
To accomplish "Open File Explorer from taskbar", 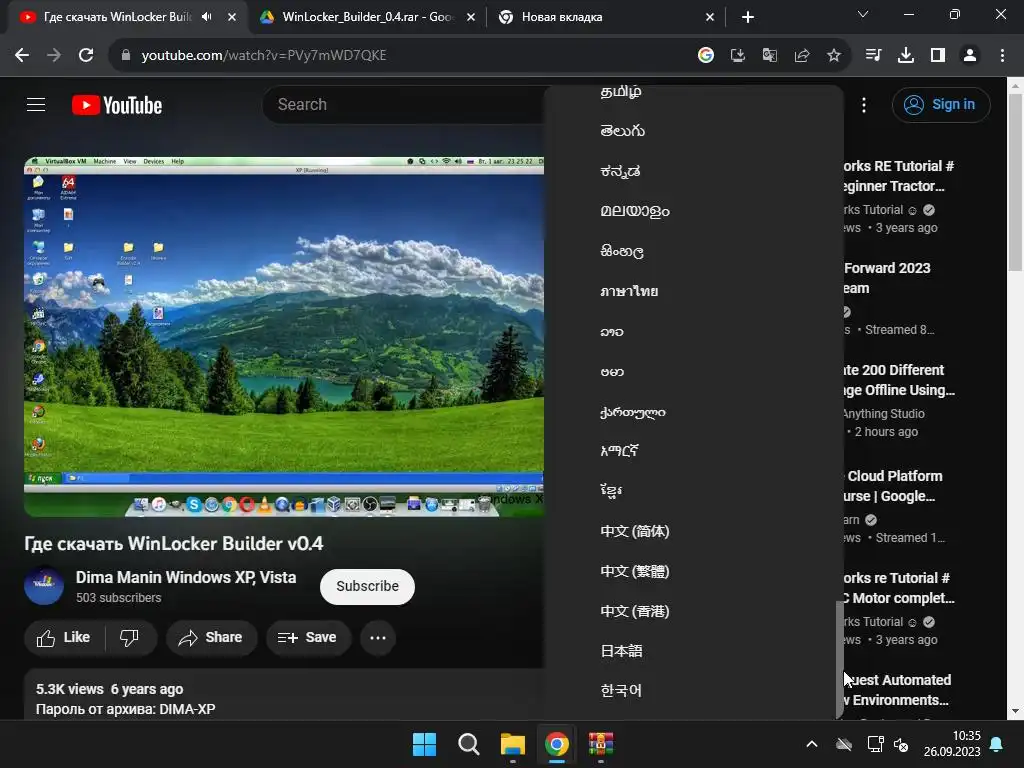I will pyautogui.click(x=513, y=744).
